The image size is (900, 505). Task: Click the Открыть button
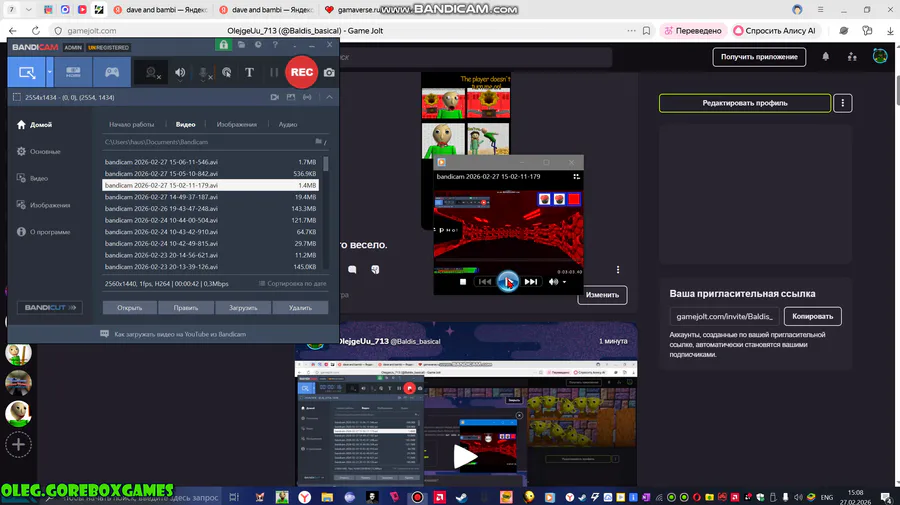pyautogui.click(x=130, y=308)
